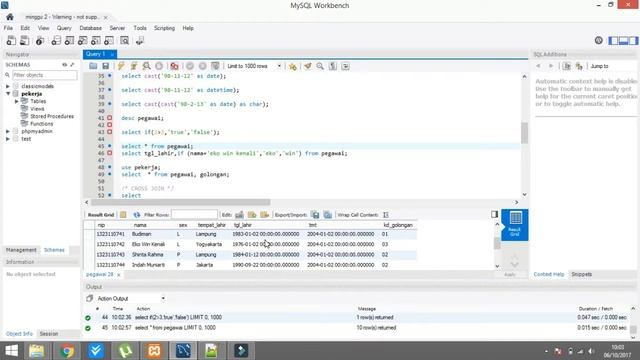
Task: Toggle invisible characters display
Action: 333,66
